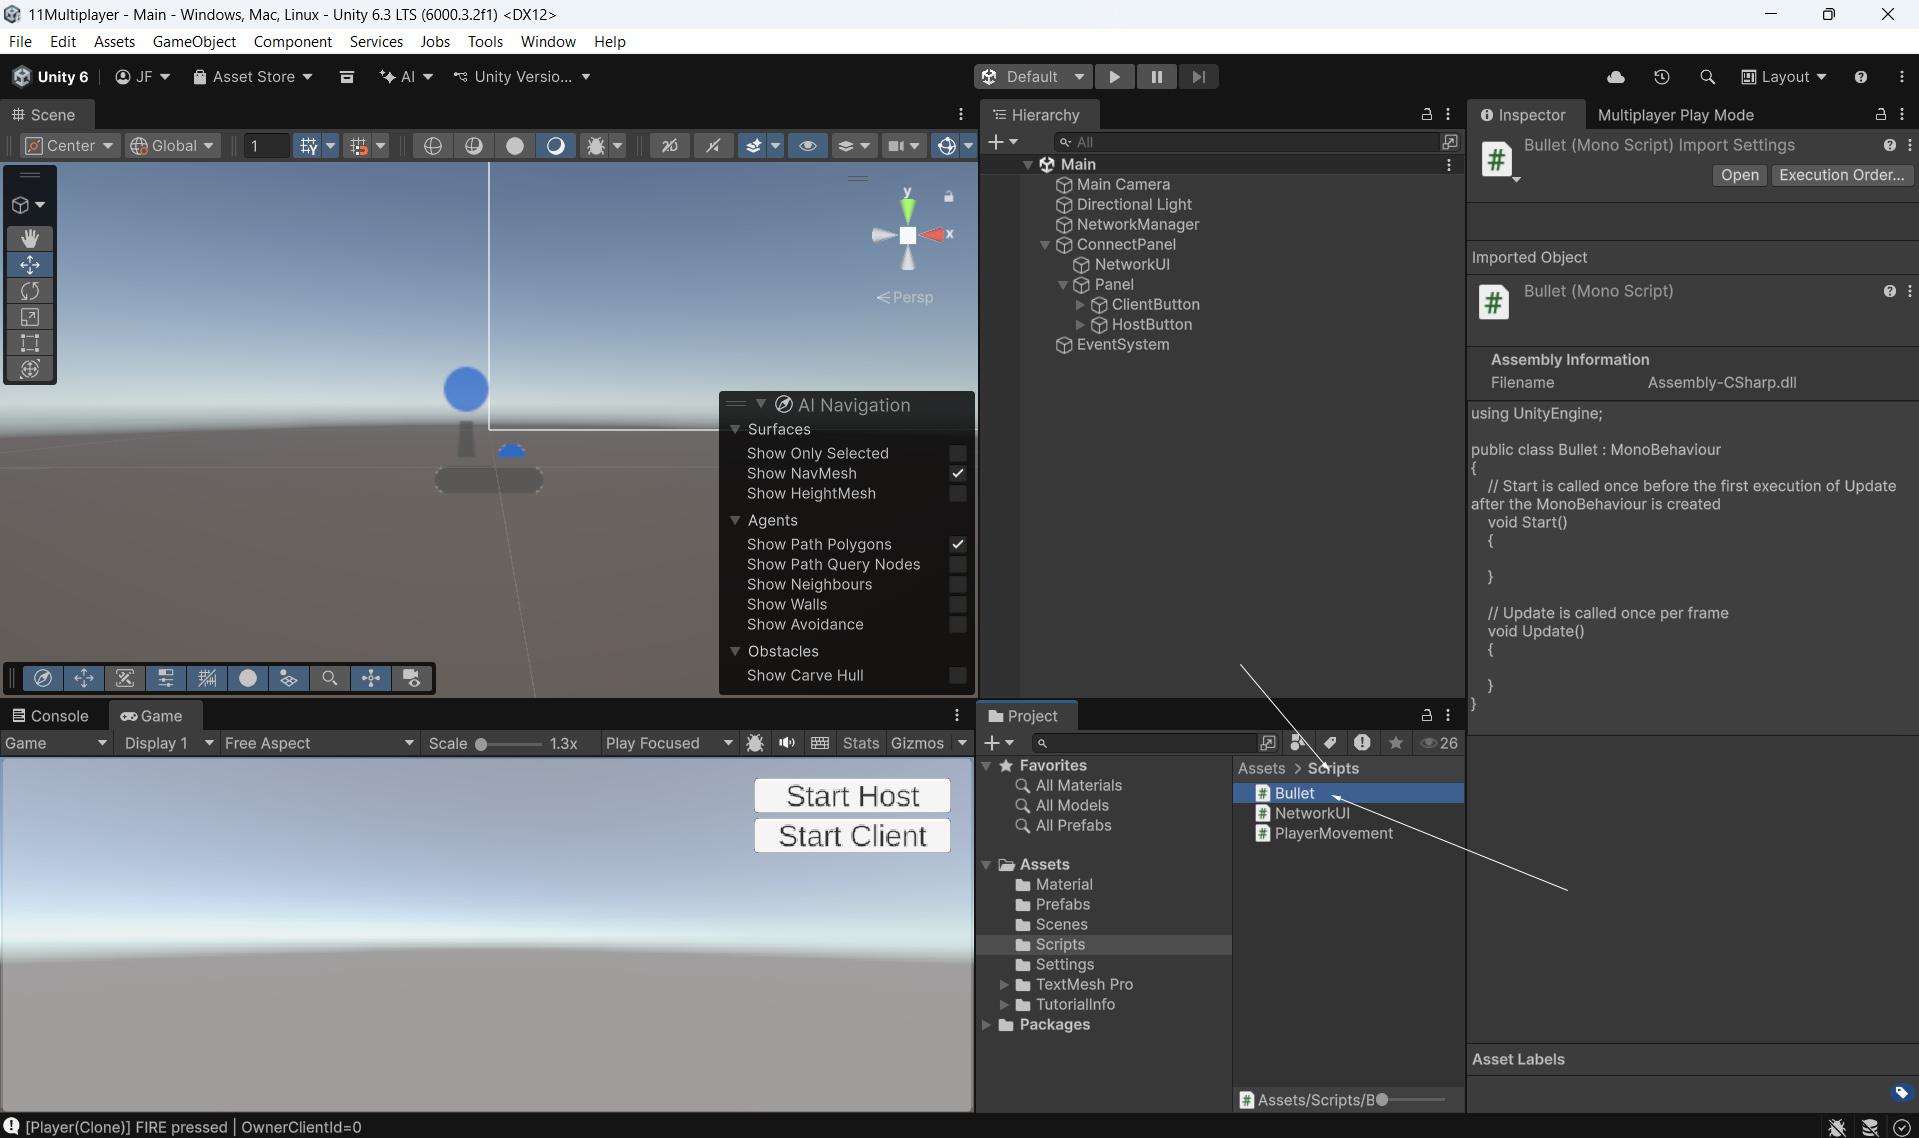1919x1138 pixels.
Task: Click the Pause button
Action: [x=1156, y=77]
